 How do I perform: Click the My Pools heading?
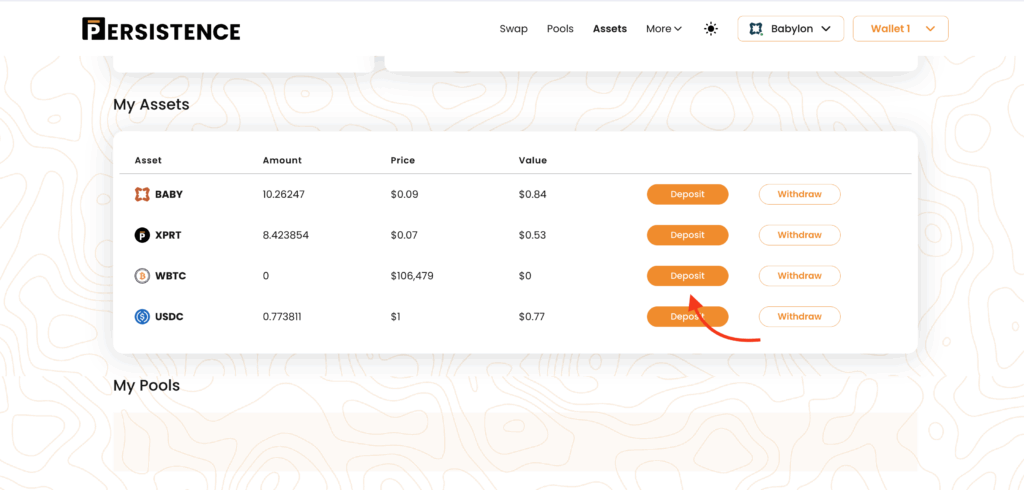click(x=146, y=385)
